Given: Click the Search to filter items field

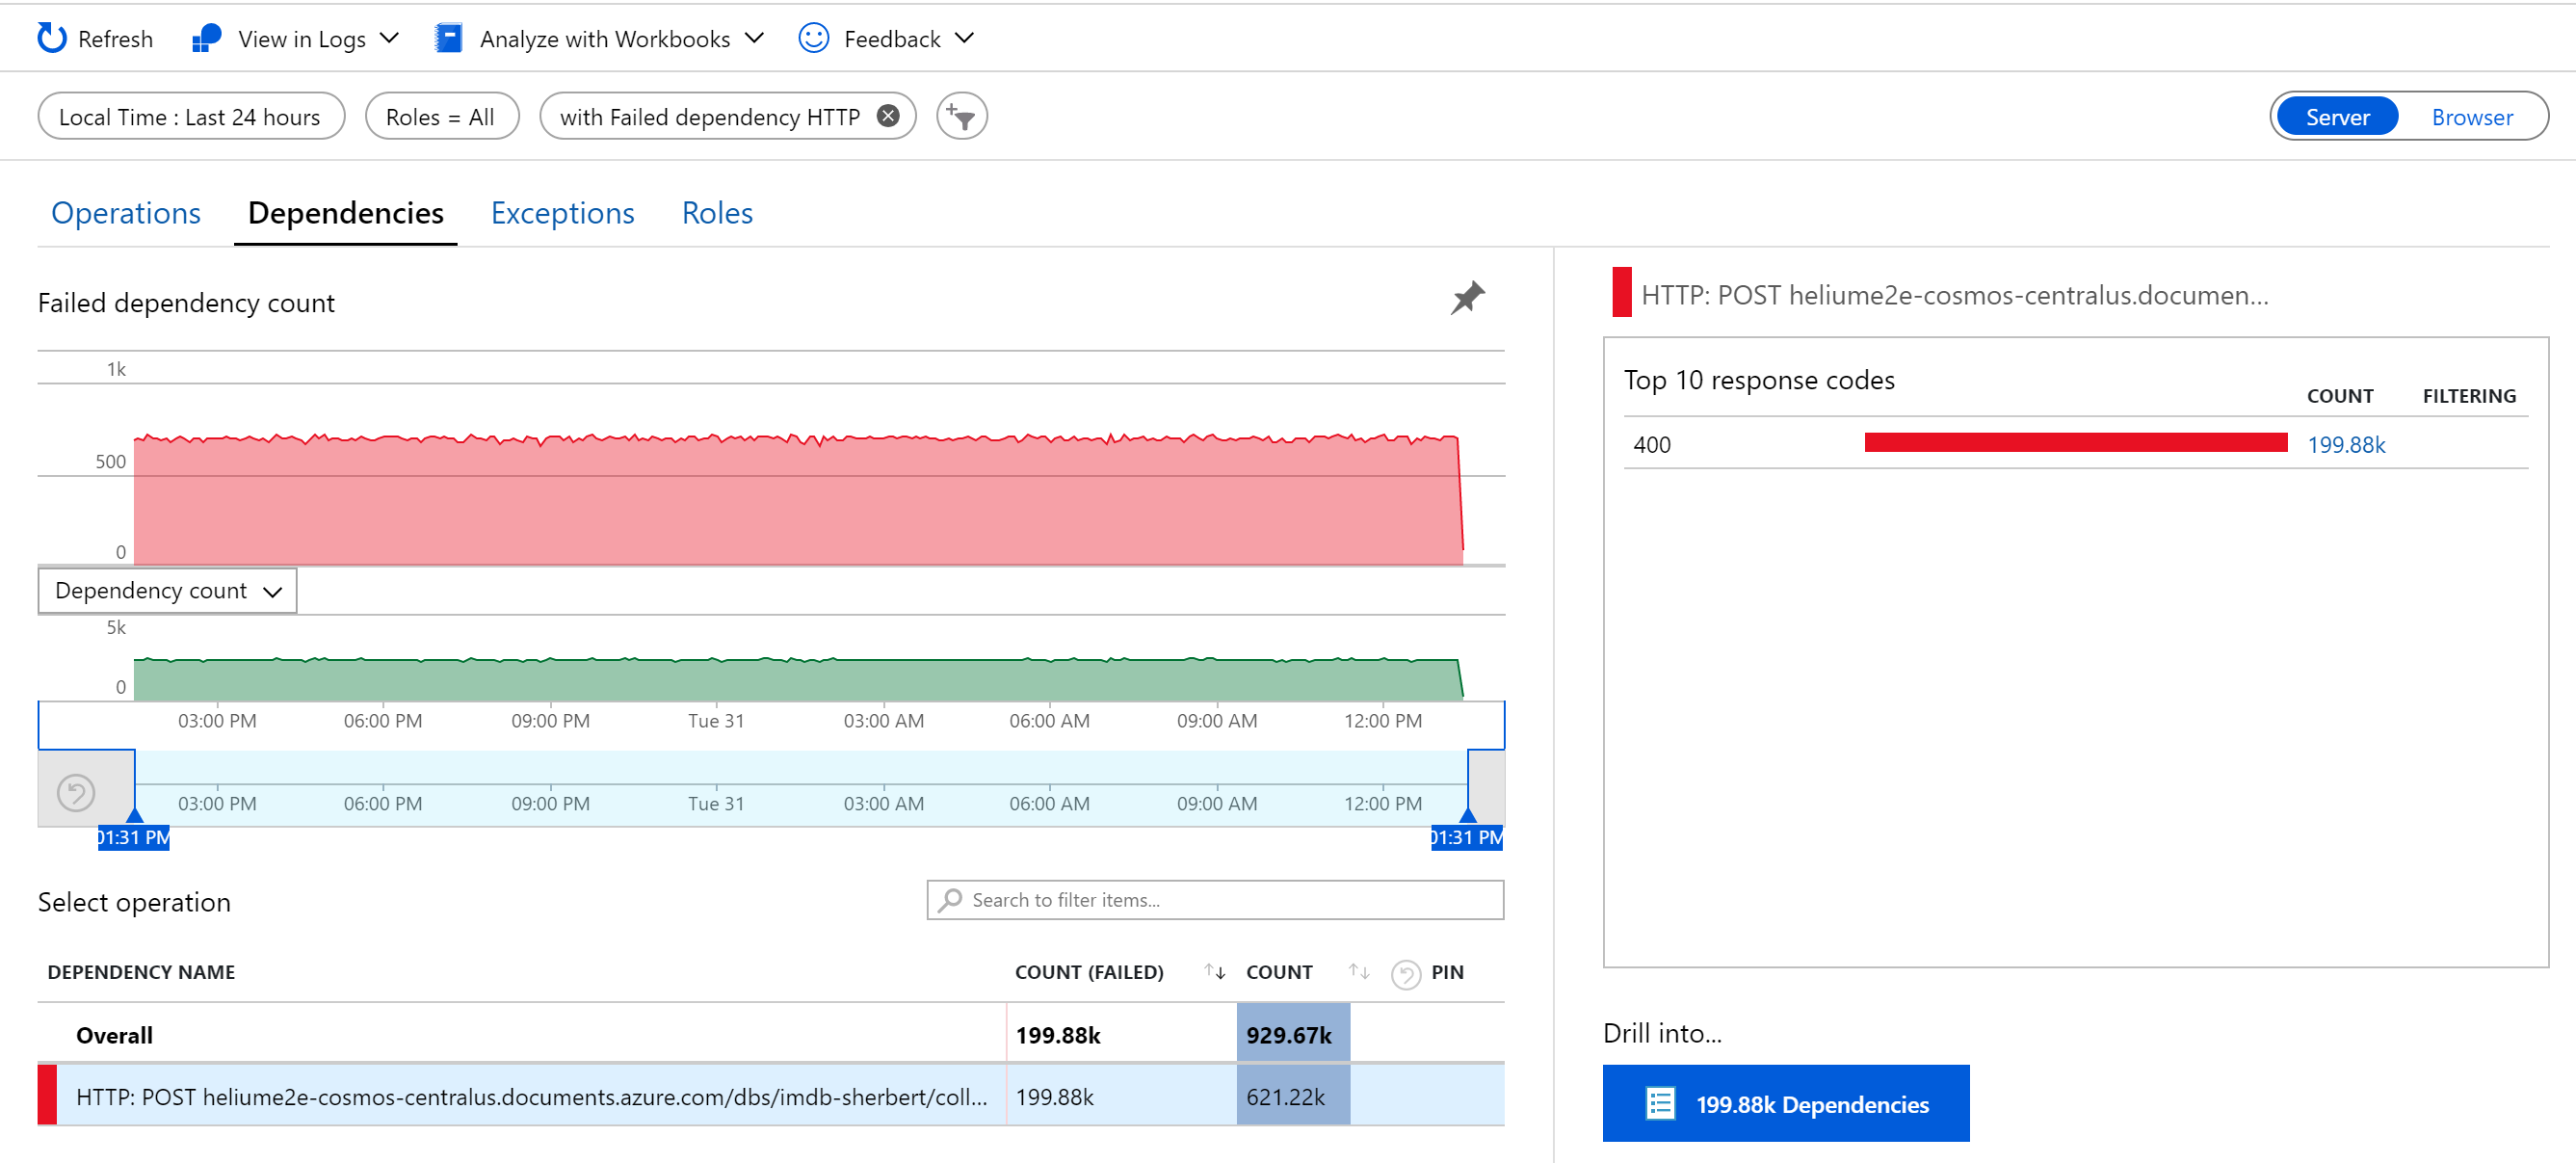Looking at the screenshot, I should [1214, 899].
